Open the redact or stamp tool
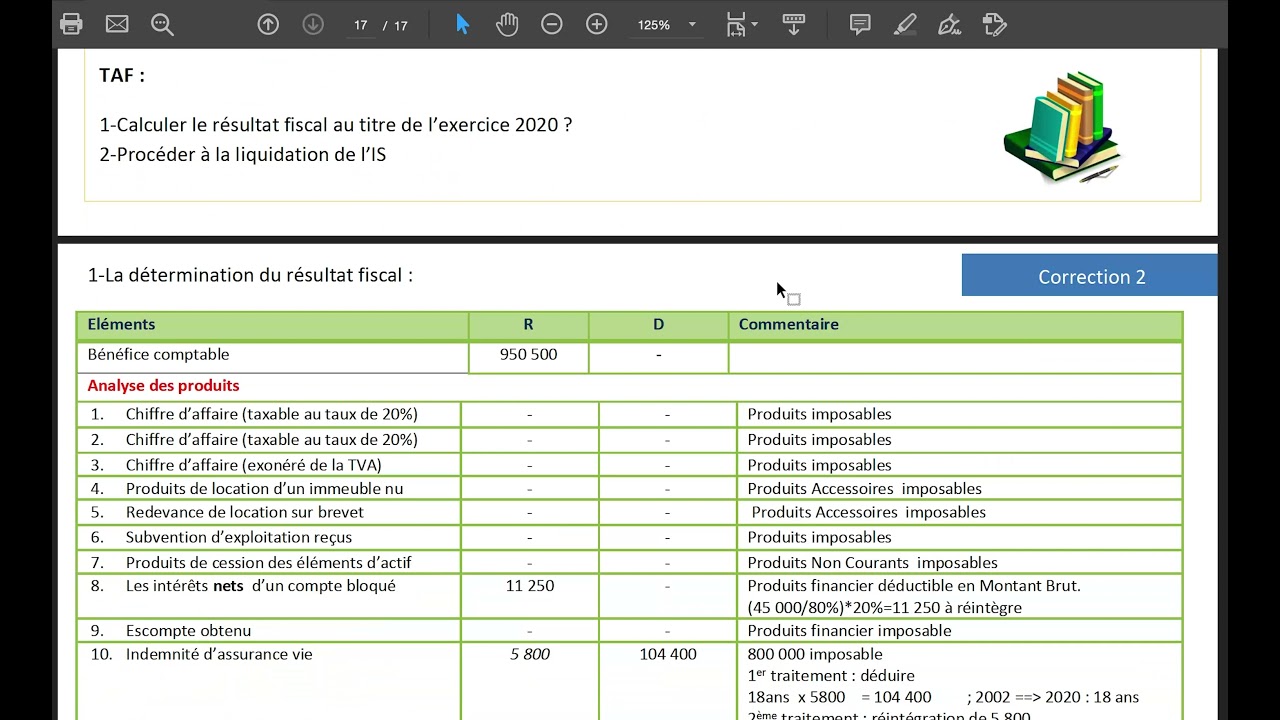The height and width of the screenshot is (720, 1280). pos(994,24)
